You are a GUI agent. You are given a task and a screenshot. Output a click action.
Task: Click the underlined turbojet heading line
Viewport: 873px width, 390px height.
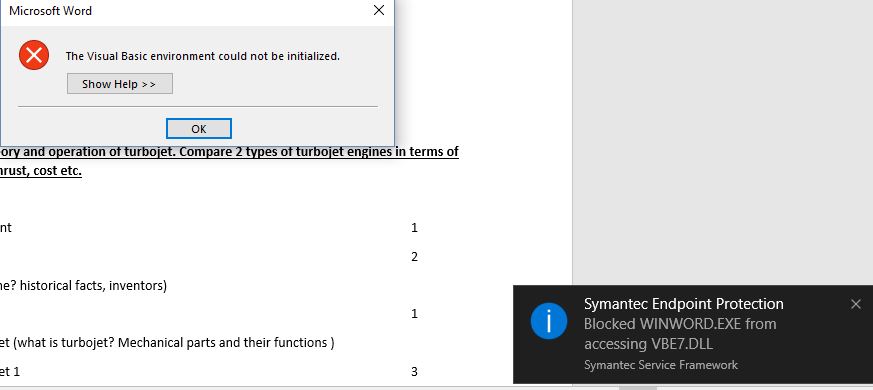[x=229, y=152]
